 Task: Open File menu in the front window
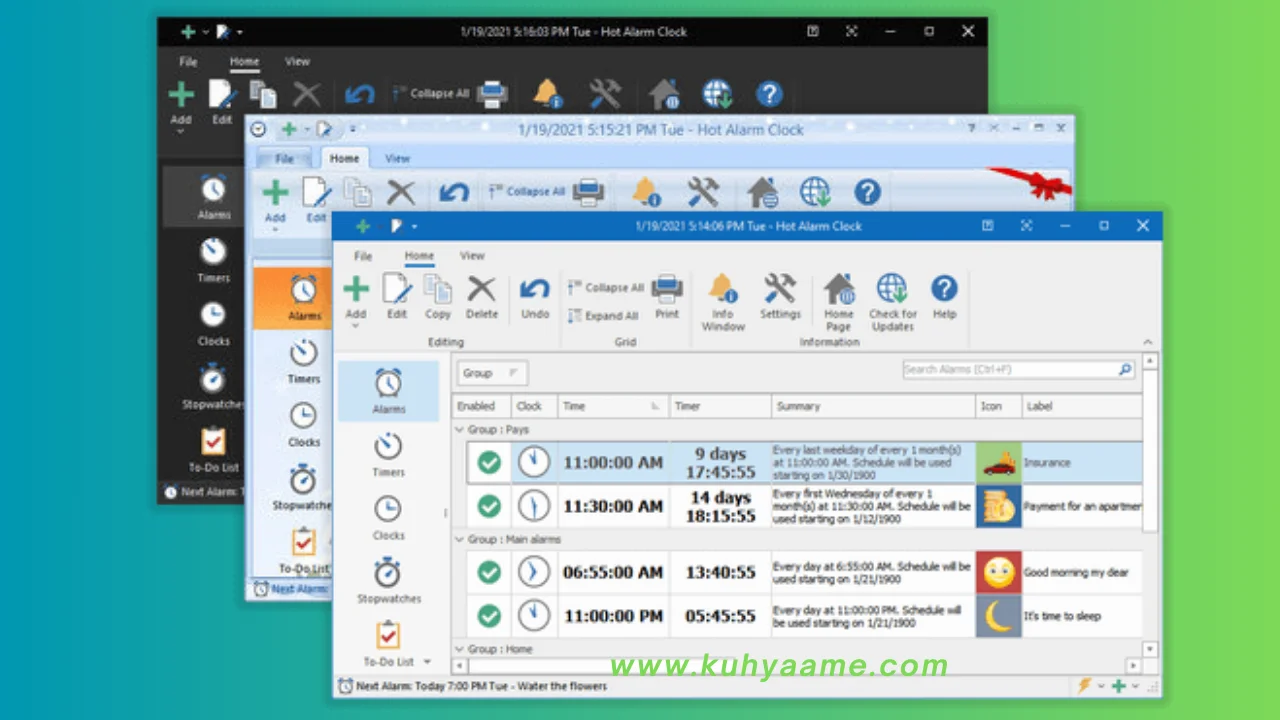click(x=363, y=256)
